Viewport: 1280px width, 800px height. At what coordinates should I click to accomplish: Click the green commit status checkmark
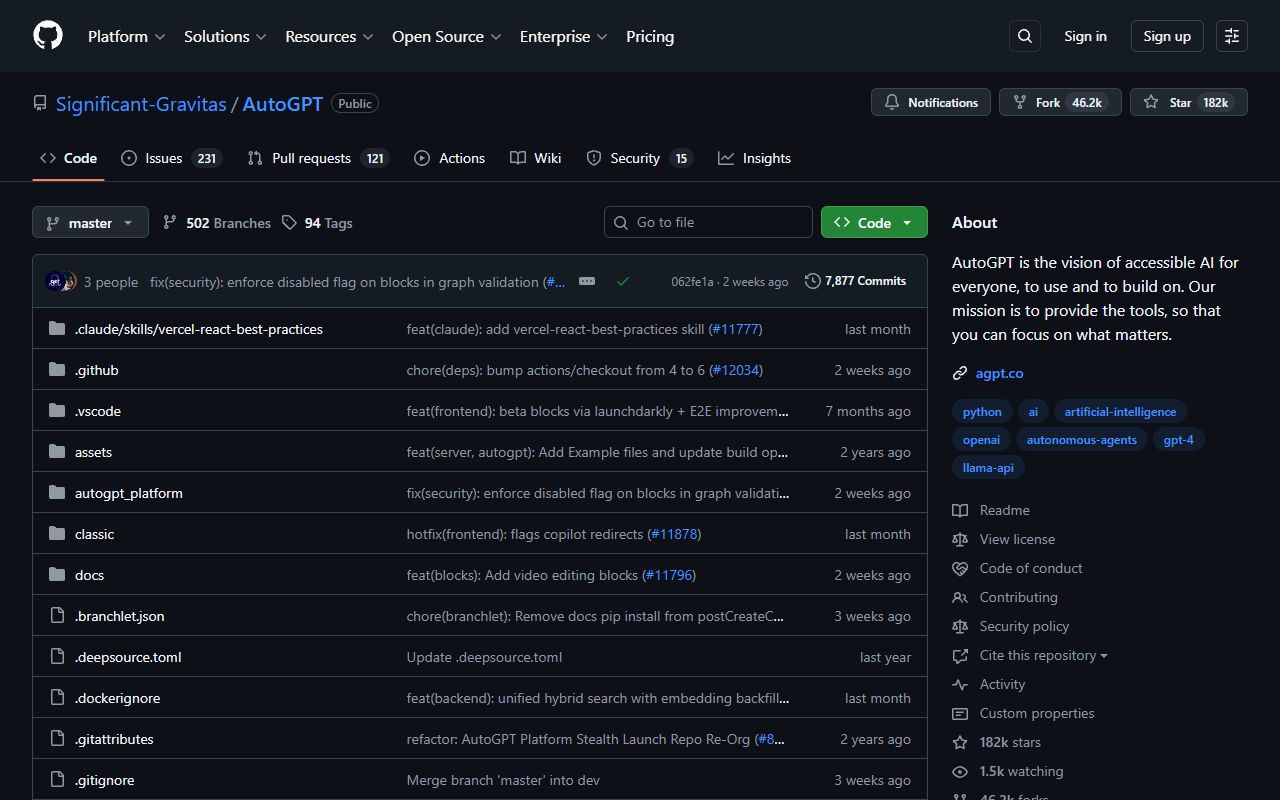[x=623, y=281]
